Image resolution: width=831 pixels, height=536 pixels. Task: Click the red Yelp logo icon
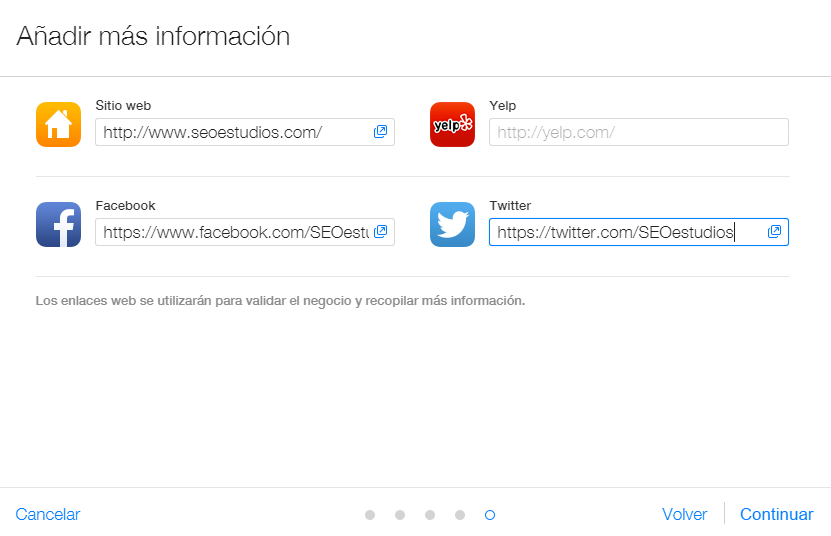click(452, 125)
